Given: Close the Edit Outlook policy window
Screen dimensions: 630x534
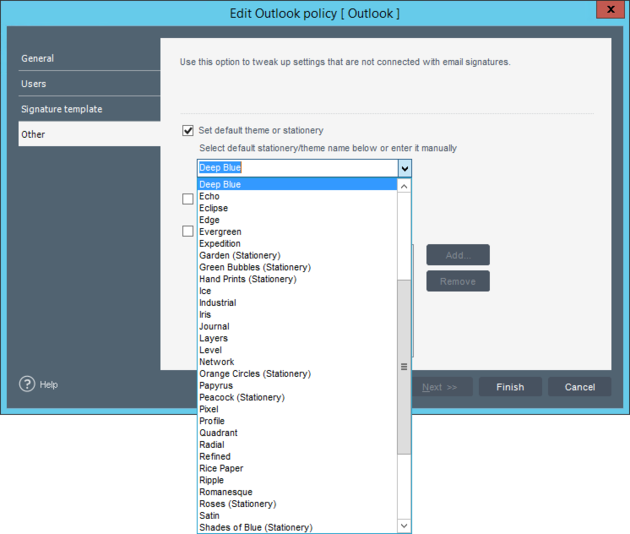Looking at the screenshot, I should click(610, 9).
